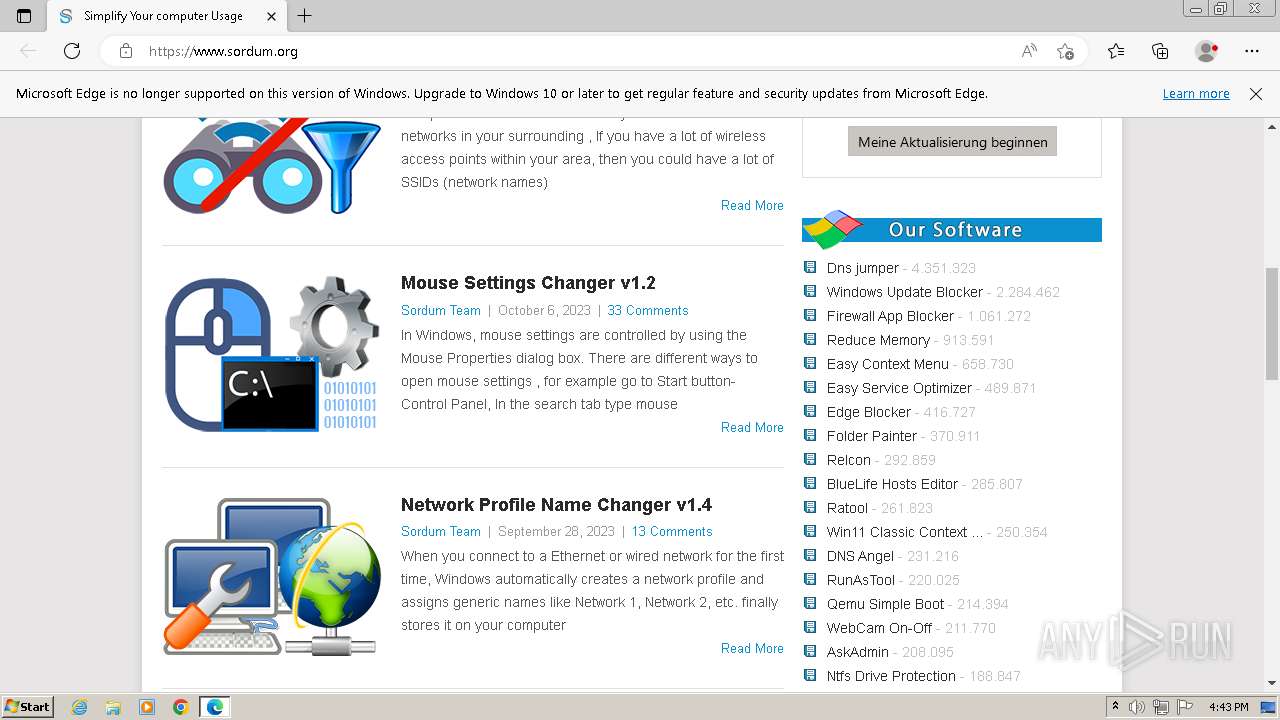Open Win11 Classic Context link
This screenshot has height=720, width=1280.
tap(905, 532)
